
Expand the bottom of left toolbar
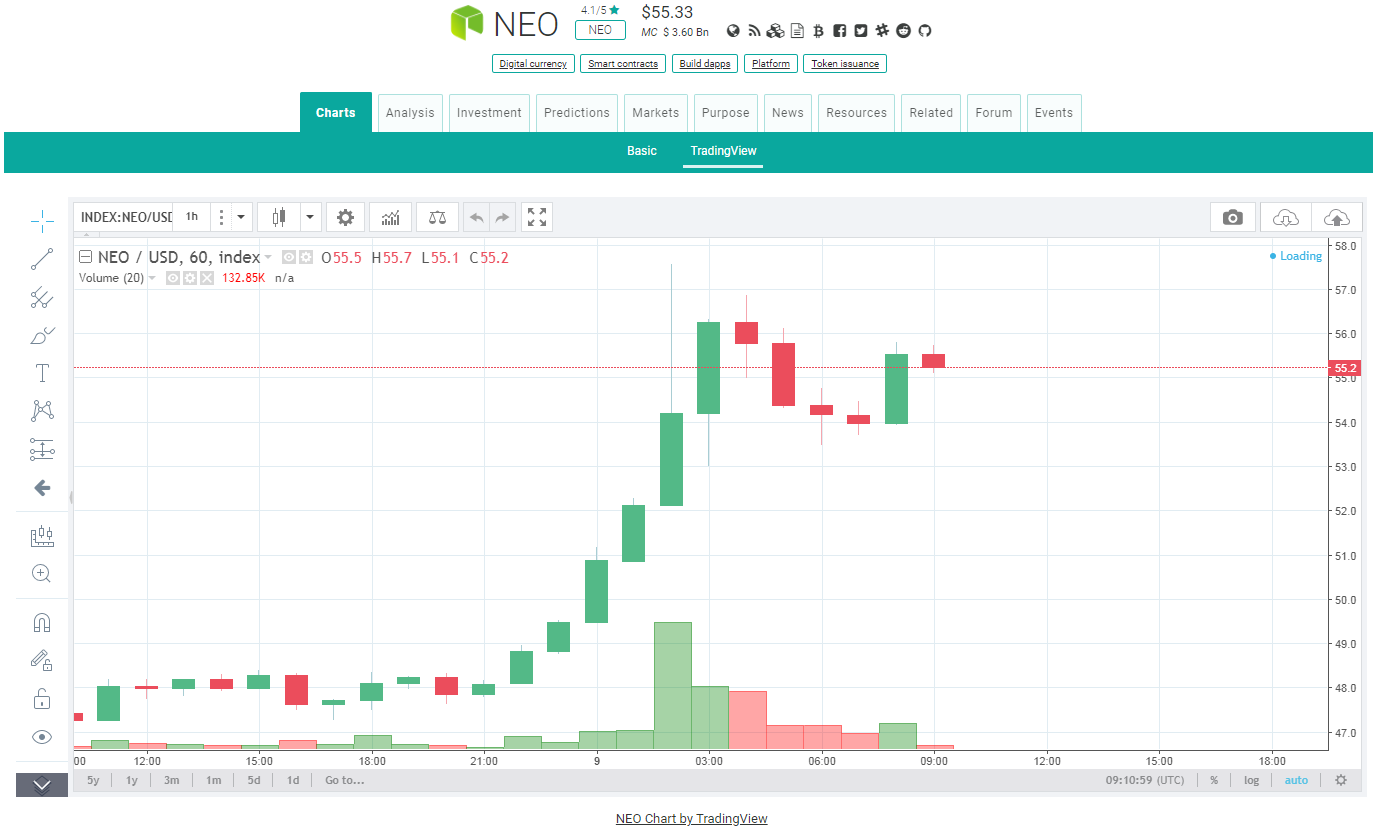coord(42,785)
